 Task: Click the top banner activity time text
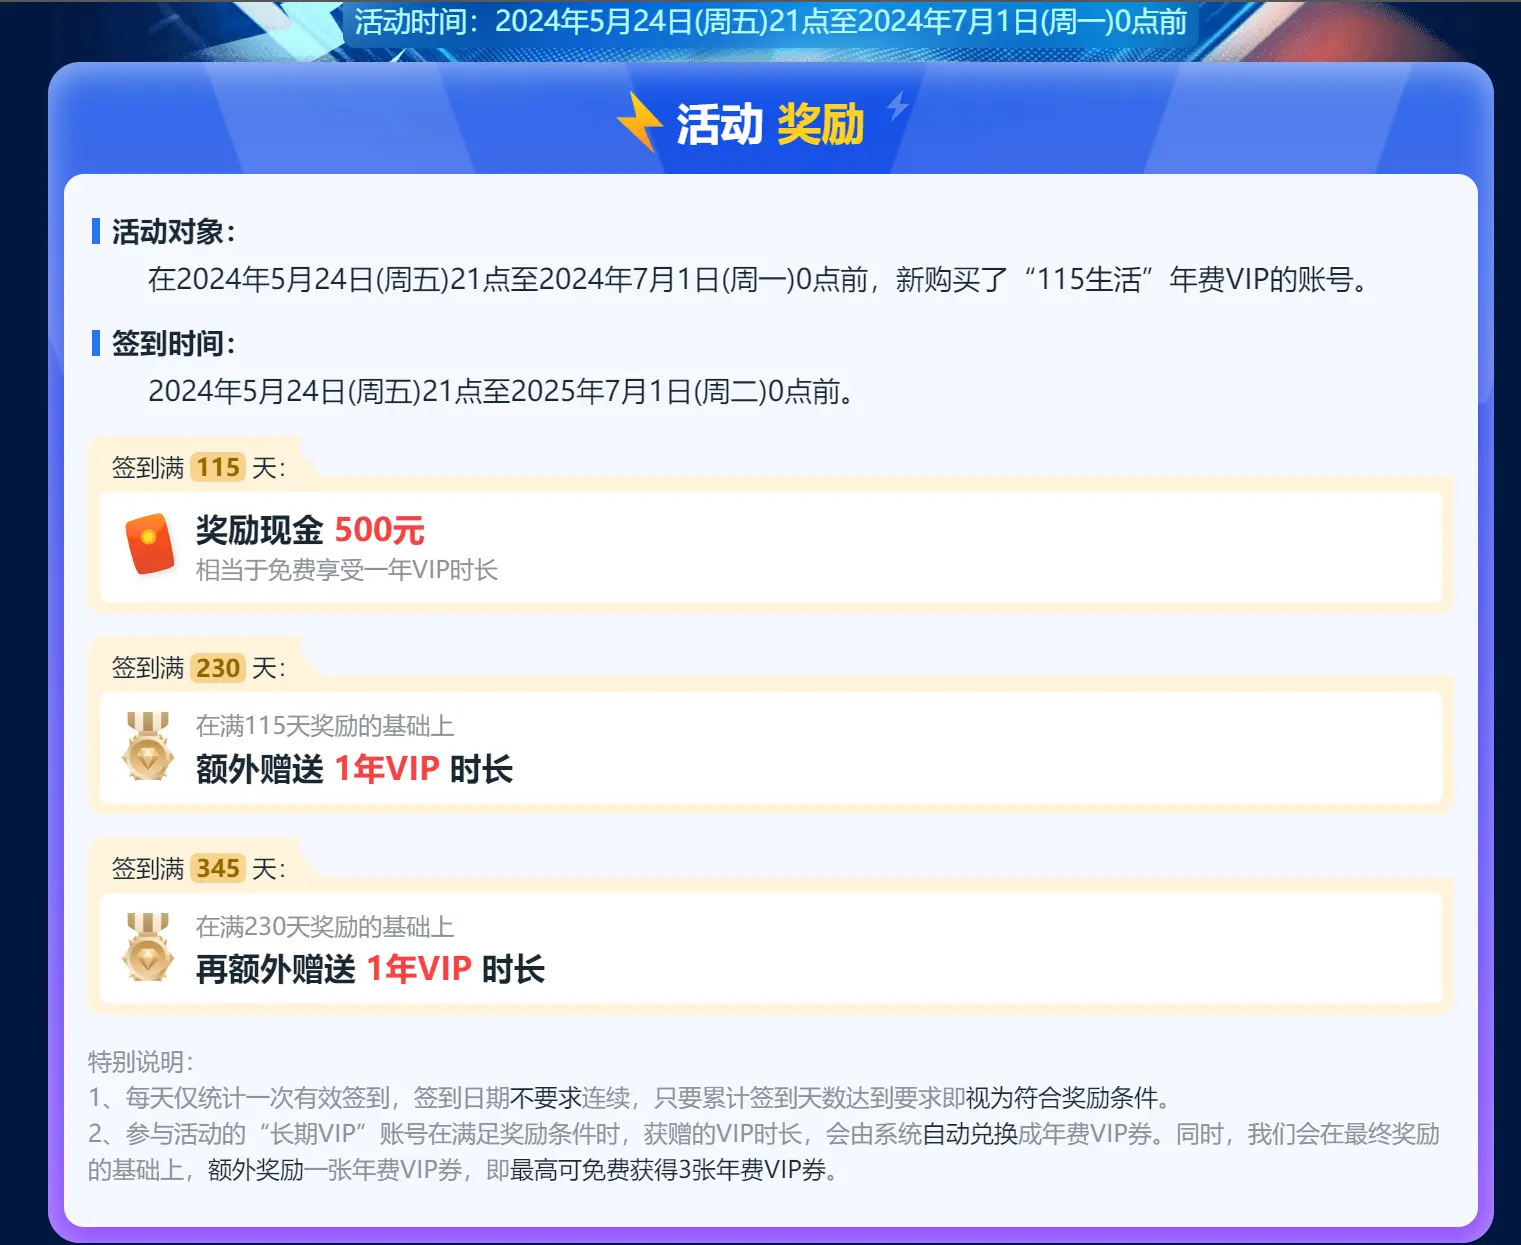pyautogui.click(x=771, y=21)
